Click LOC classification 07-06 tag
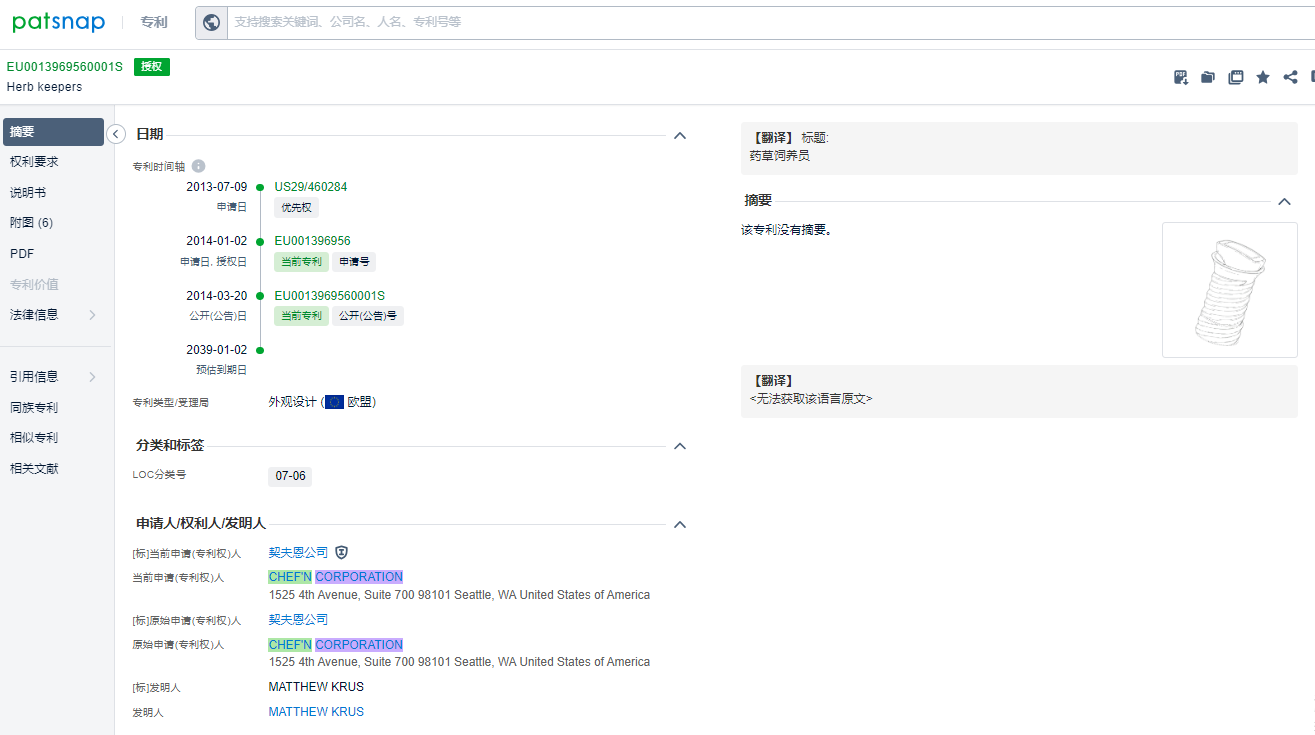The width and height of the screenshot is (1315, 735). (290, 476)
